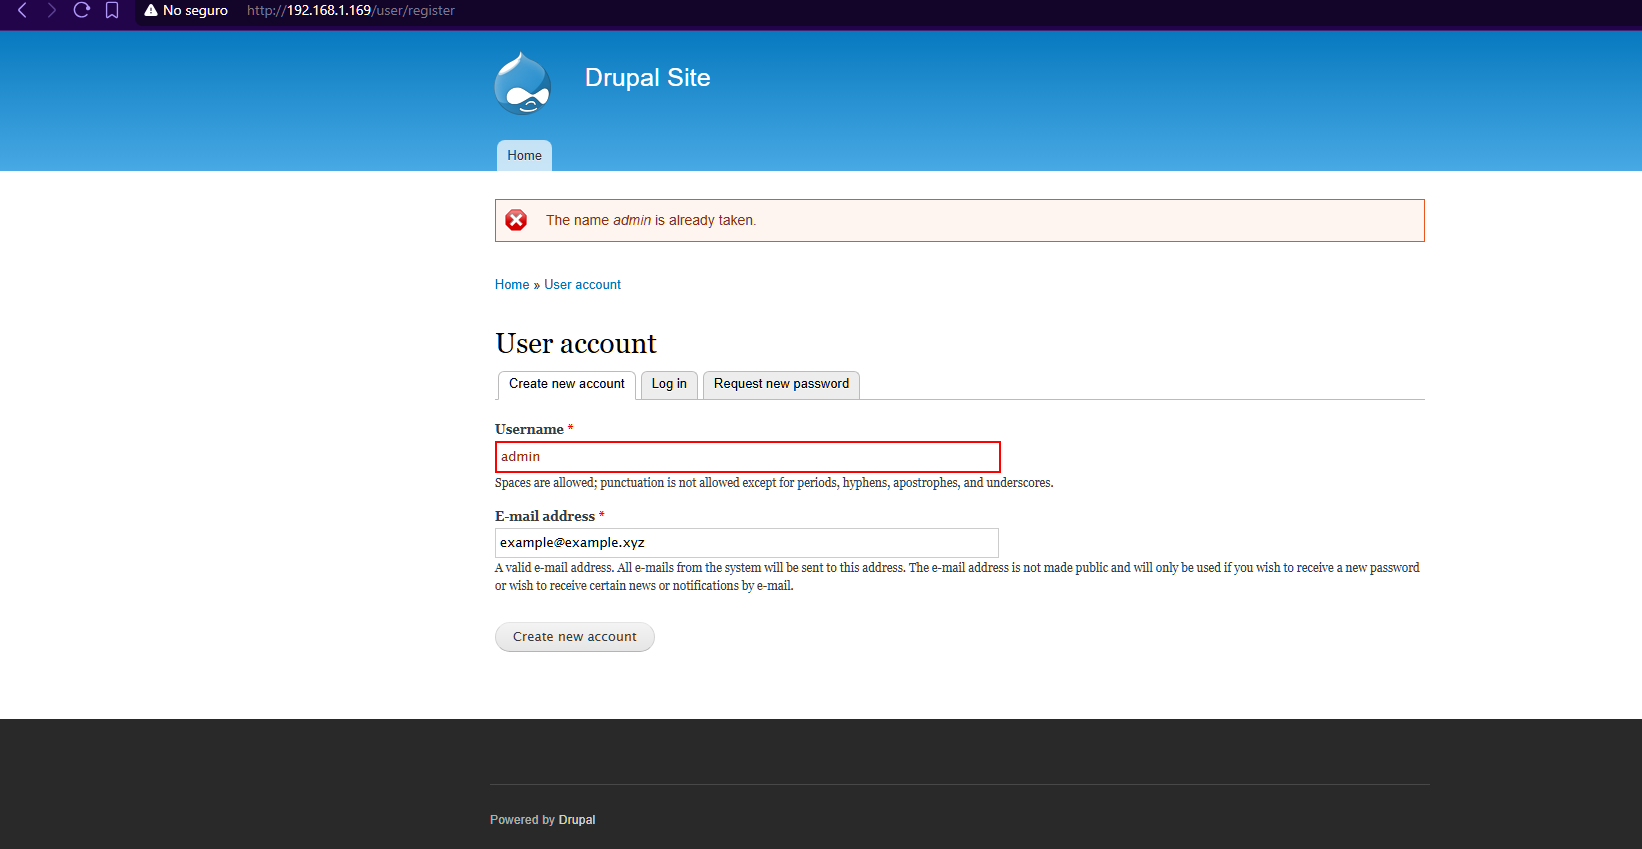Viewport: 1642px width, 849px height.
Task: Click the 'Spaces are allowed' help text
Action: pos(774,483)
